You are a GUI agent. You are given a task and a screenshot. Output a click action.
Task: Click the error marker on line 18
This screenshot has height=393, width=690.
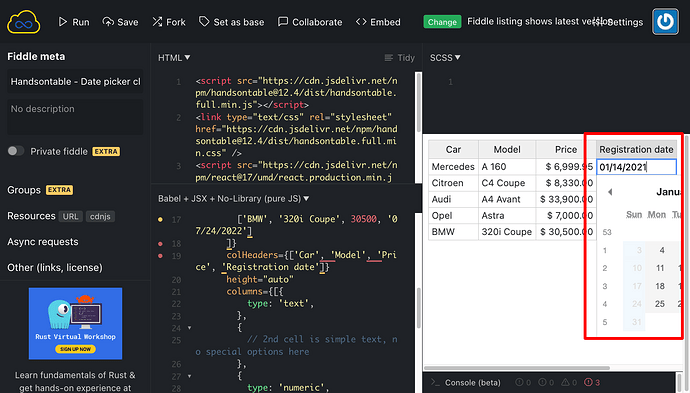click(x=160, y=243)
